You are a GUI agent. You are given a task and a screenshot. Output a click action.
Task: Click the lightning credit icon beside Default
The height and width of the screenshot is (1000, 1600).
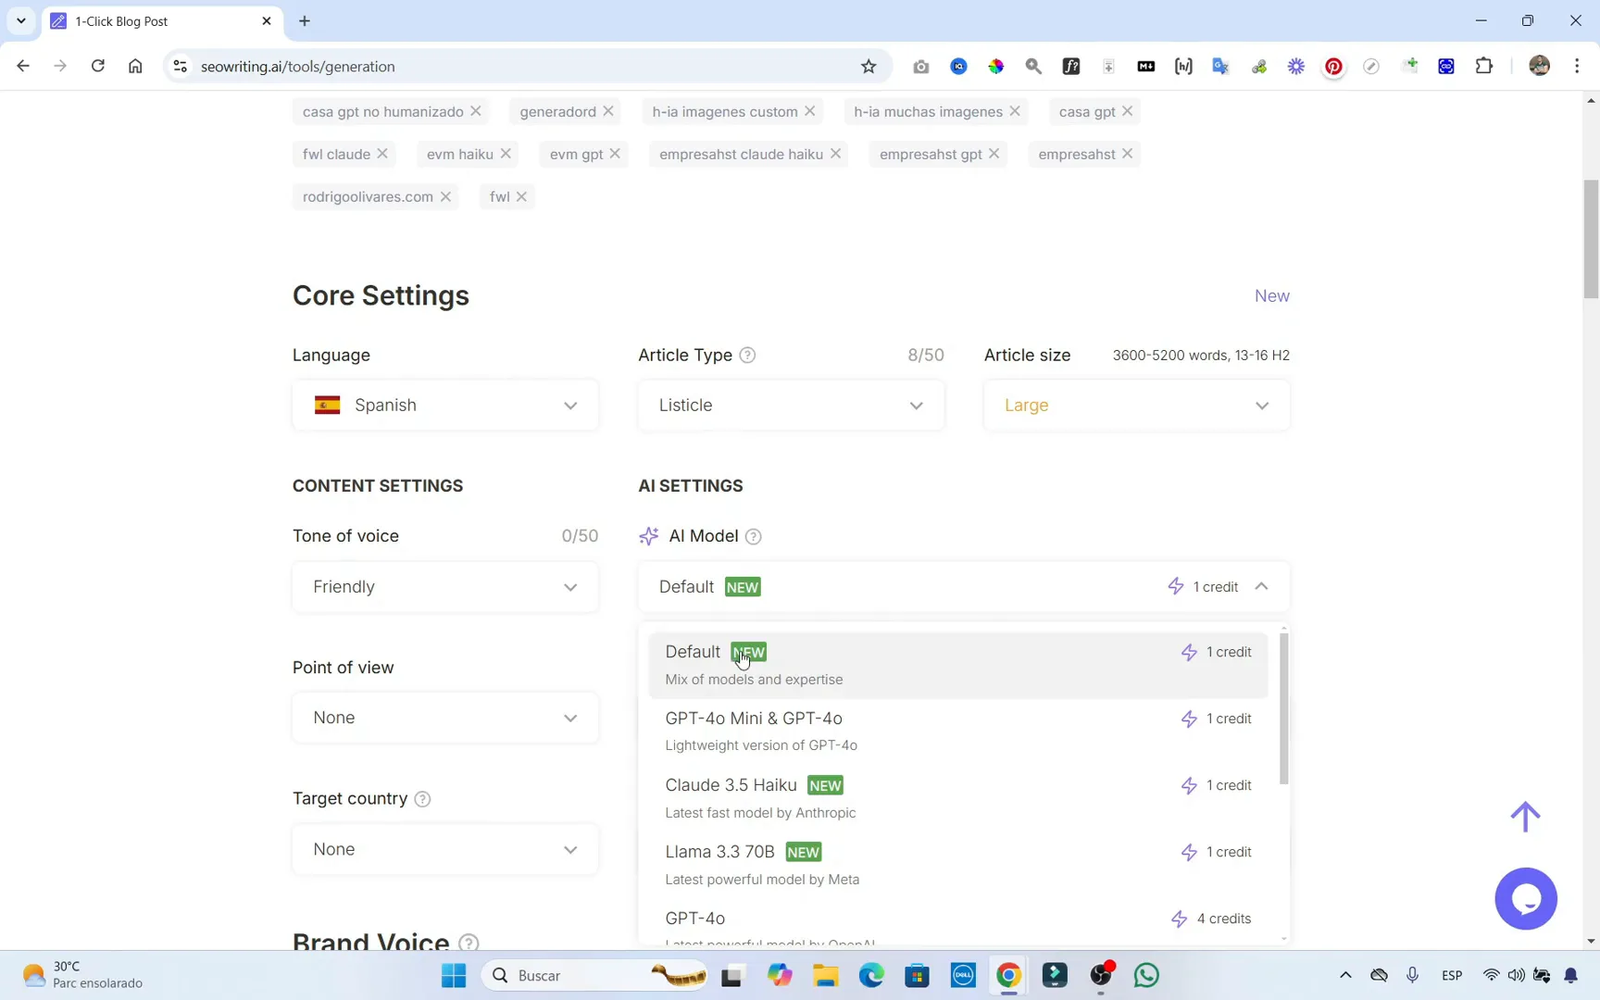pyautogui.click(x=1174, y=586)
